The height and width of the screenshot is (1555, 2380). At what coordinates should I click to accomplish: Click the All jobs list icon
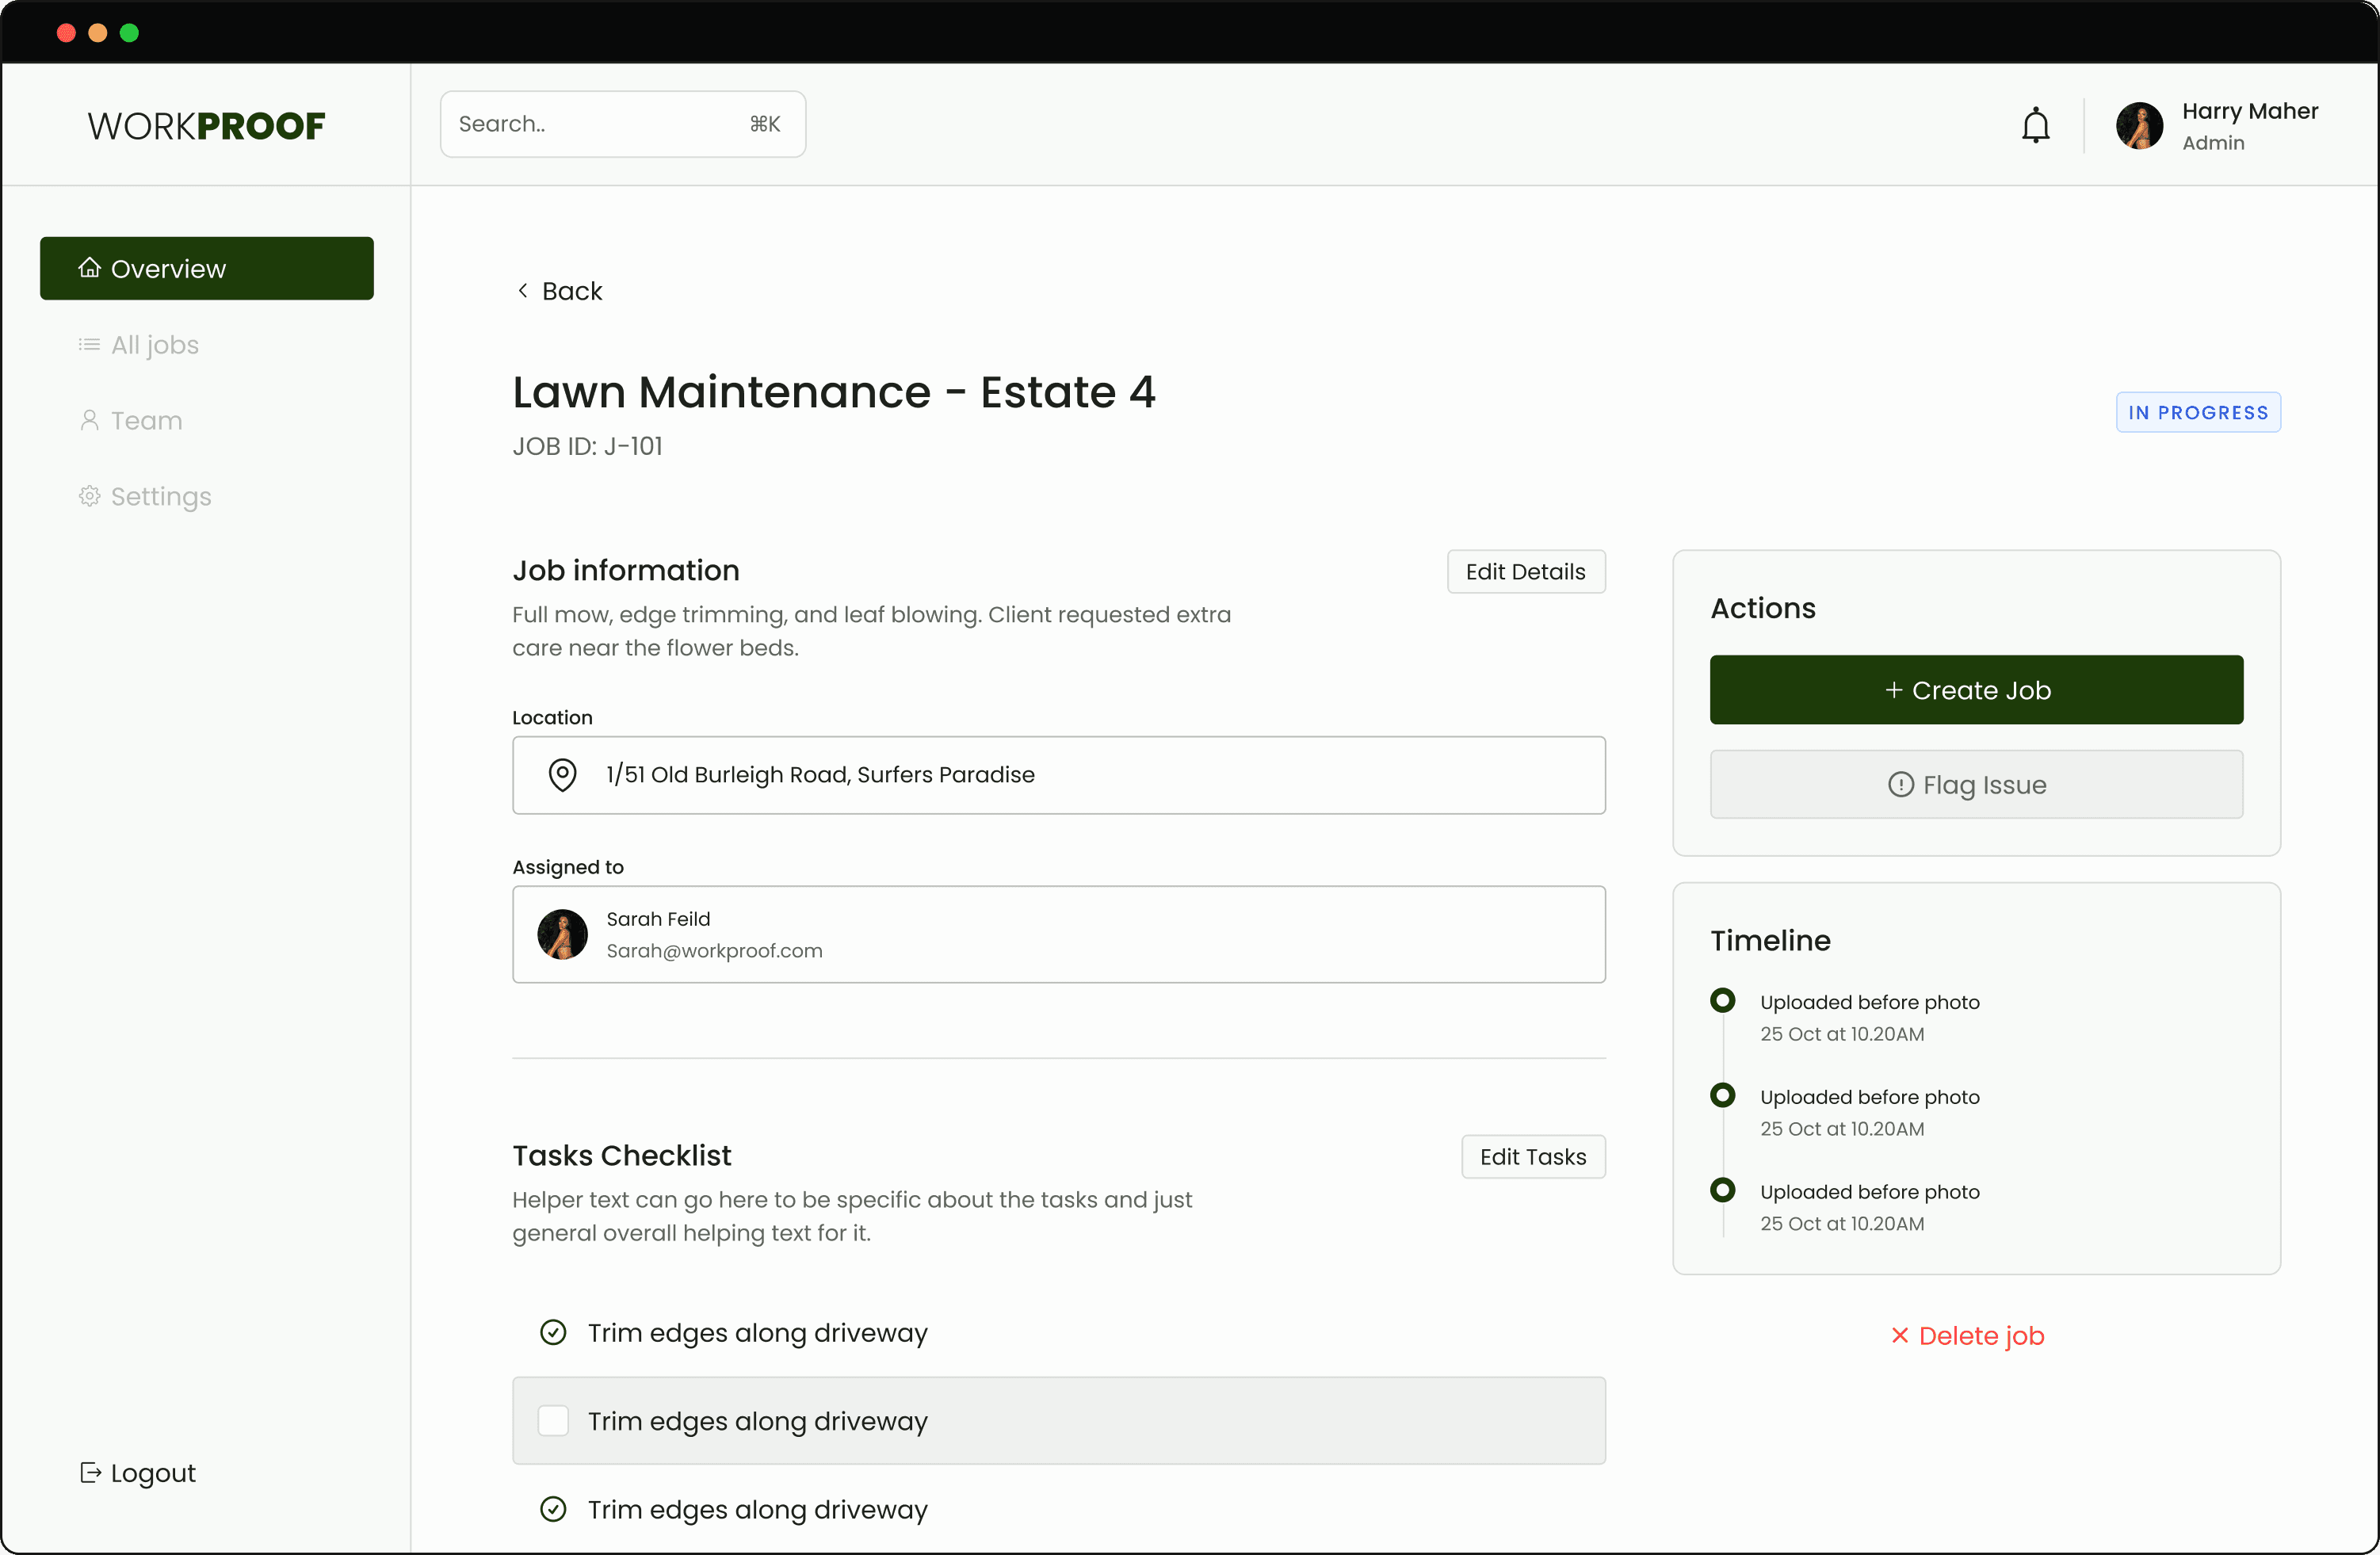(89, 345)
